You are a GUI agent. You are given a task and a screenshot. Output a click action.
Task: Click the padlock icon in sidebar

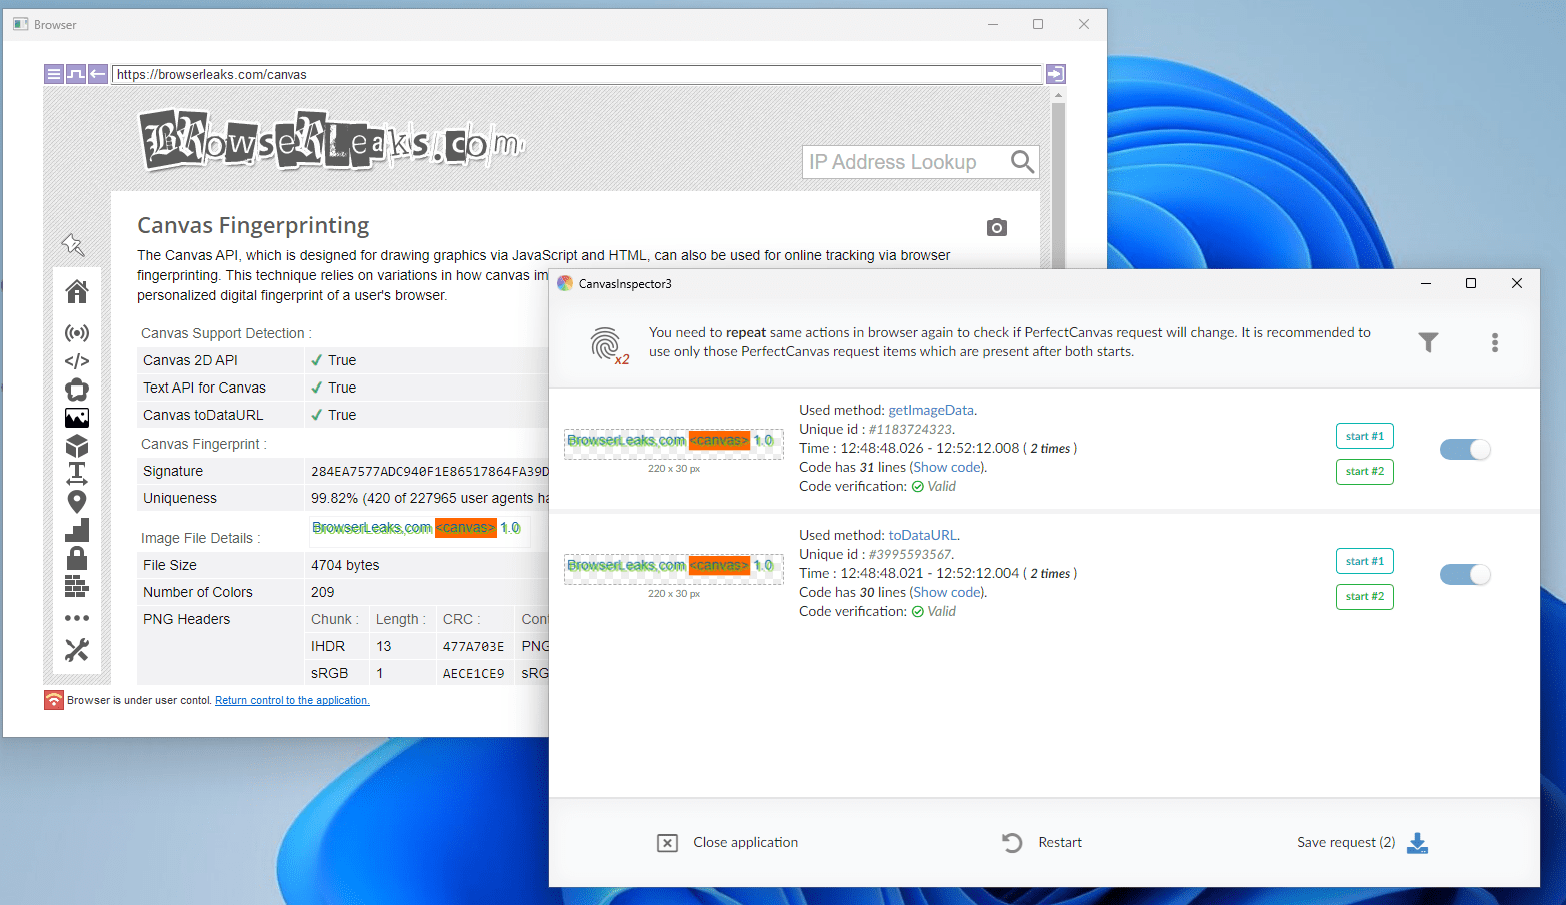tap(77, 557)
